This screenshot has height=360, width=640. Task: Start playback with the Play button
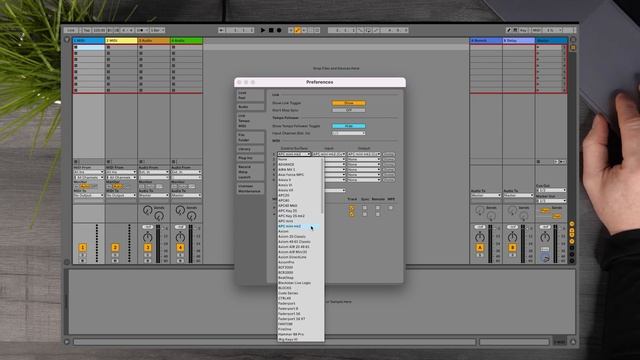point(263,30)
